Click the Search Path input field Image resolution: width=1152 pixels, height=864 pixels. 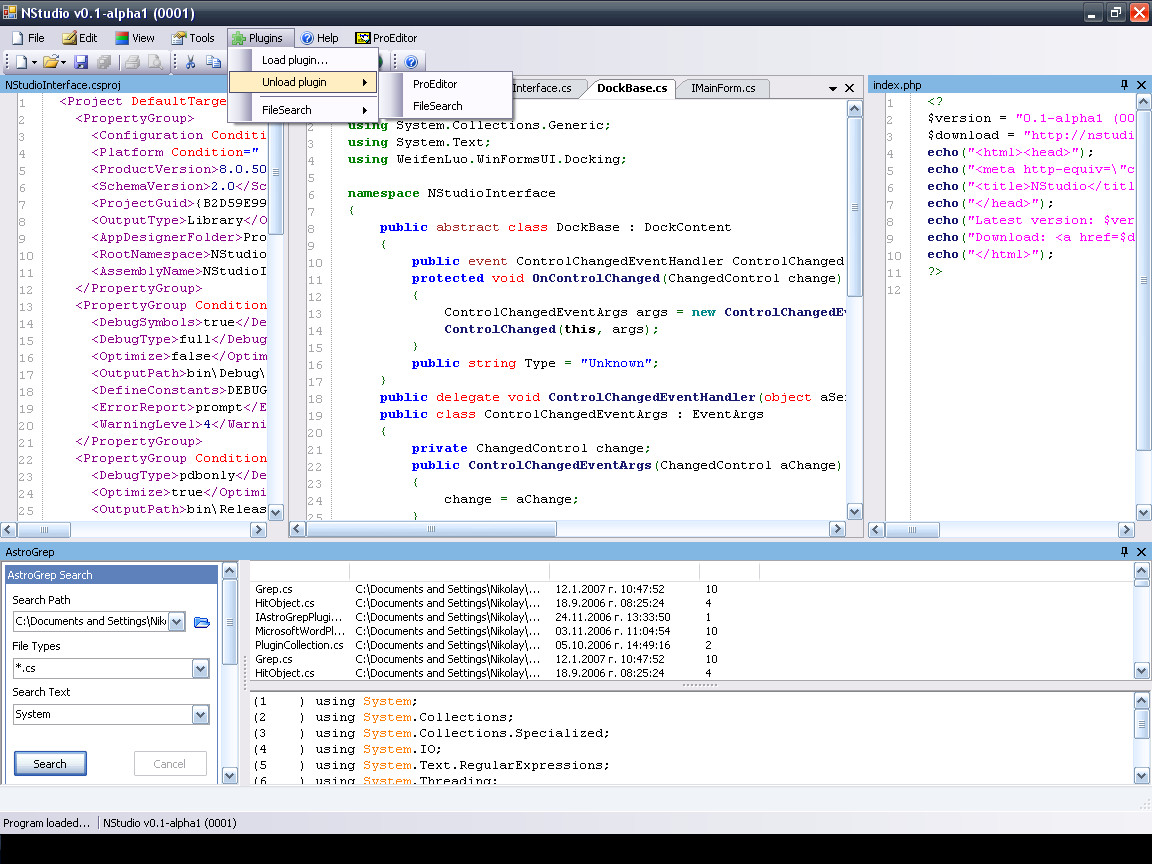[91, 622]
